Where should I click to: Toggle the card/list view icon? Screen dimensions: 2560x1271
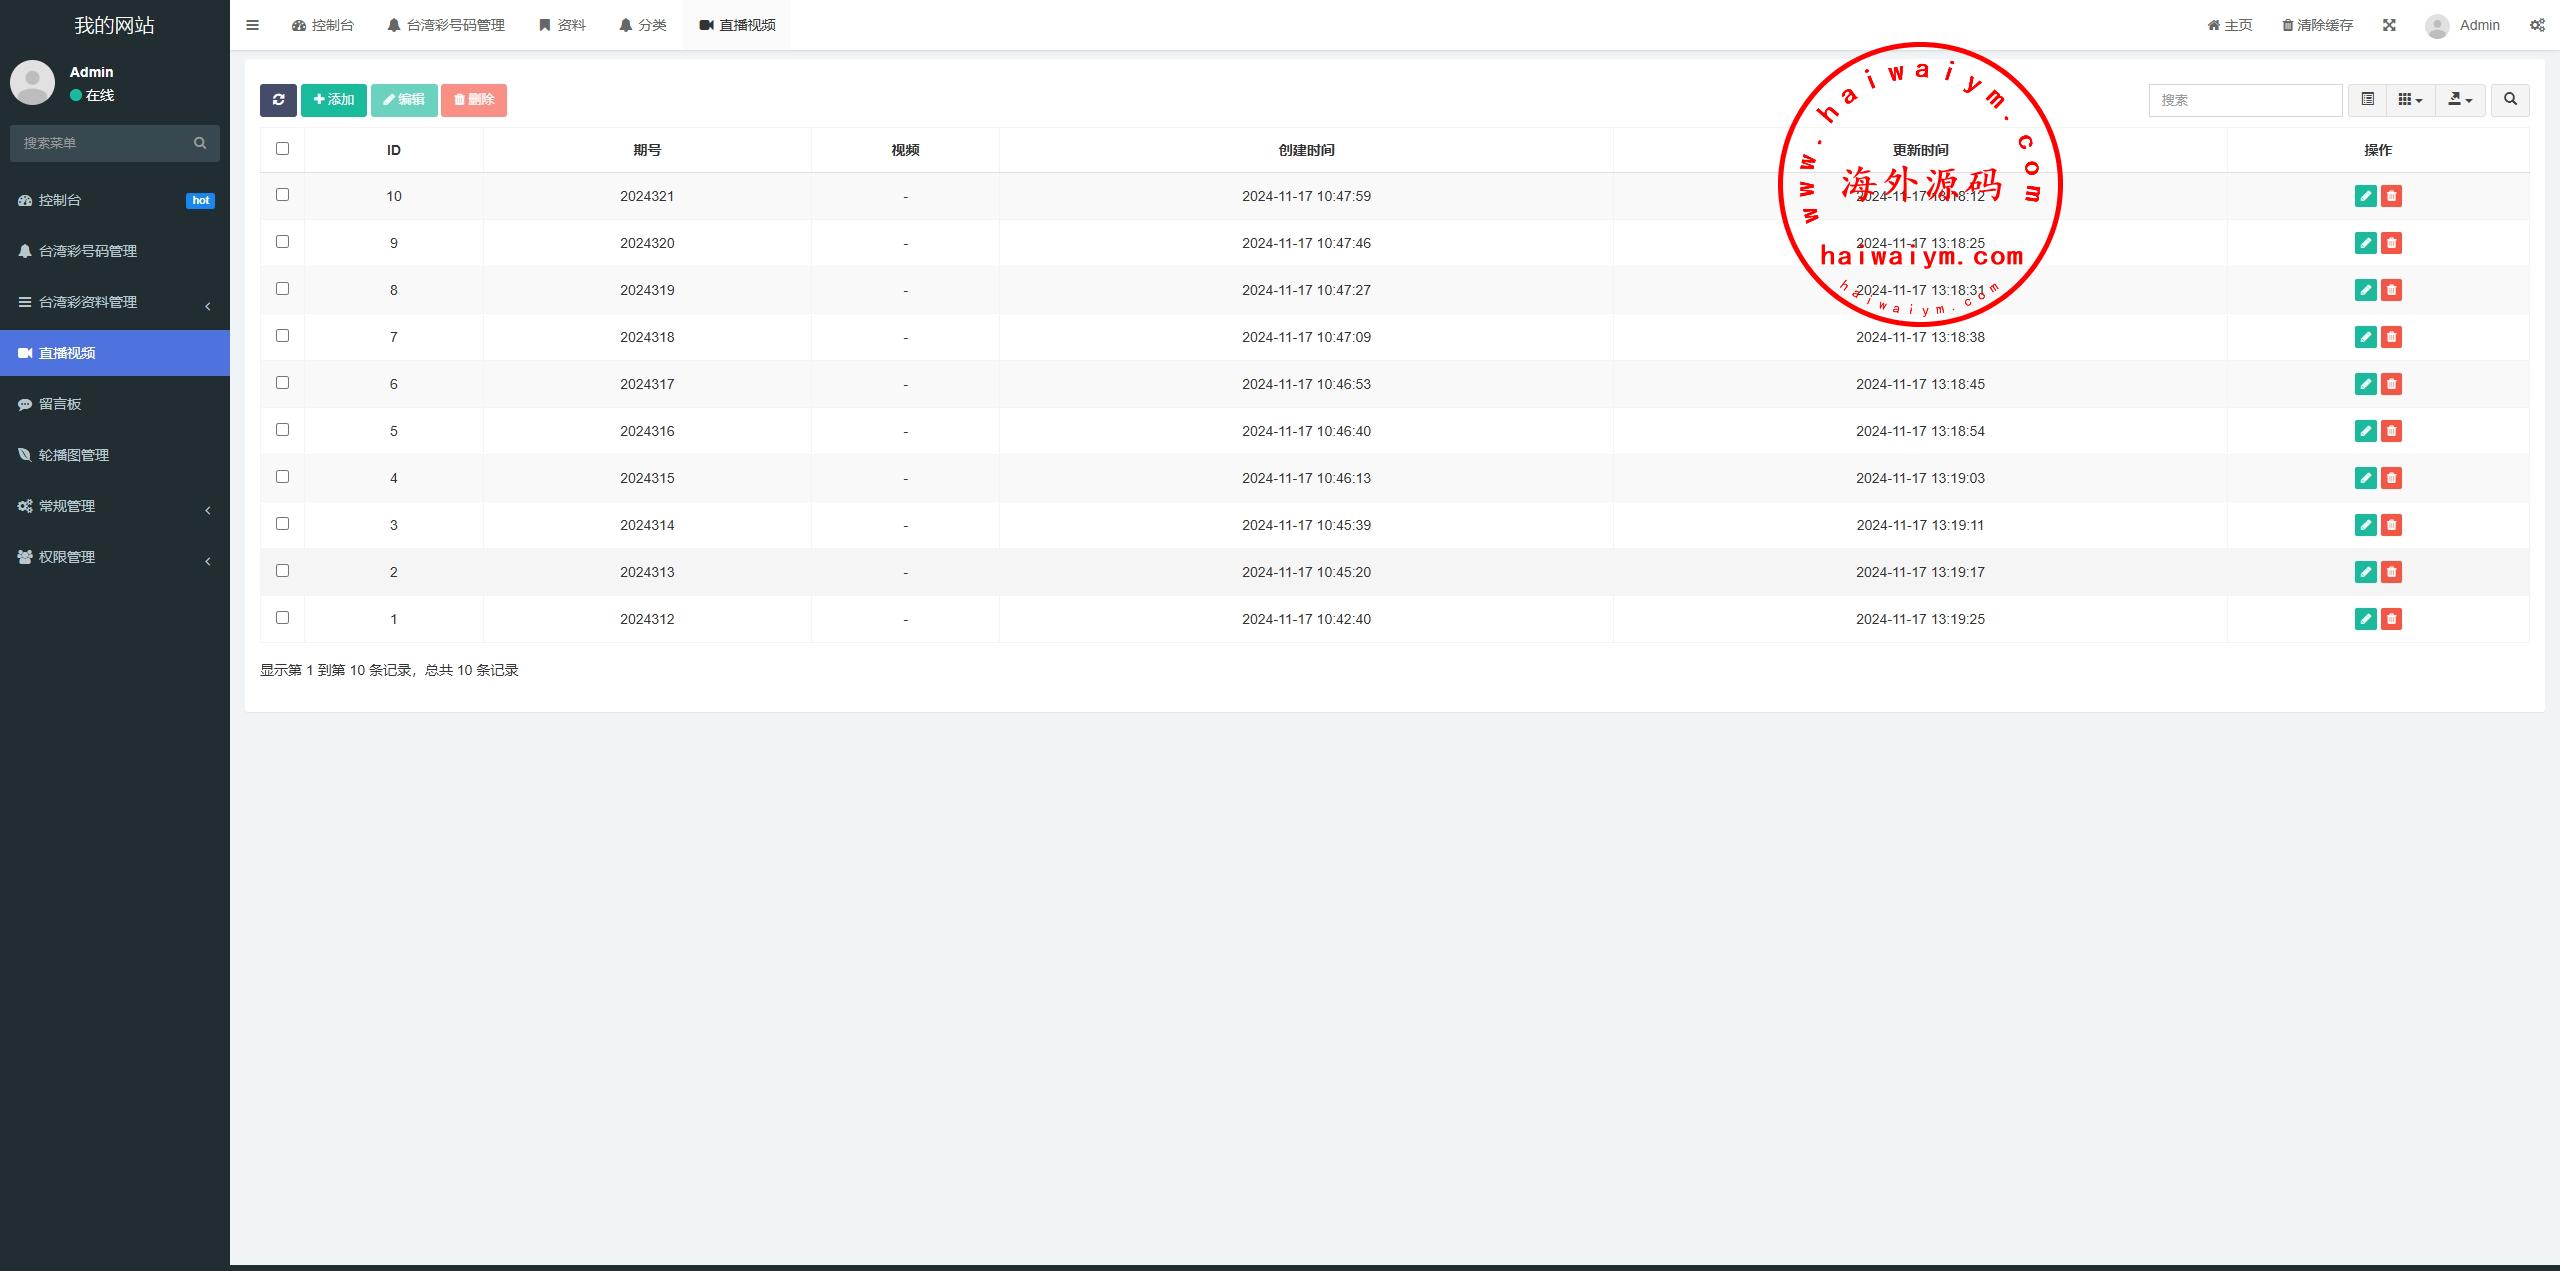[2367, 100]
